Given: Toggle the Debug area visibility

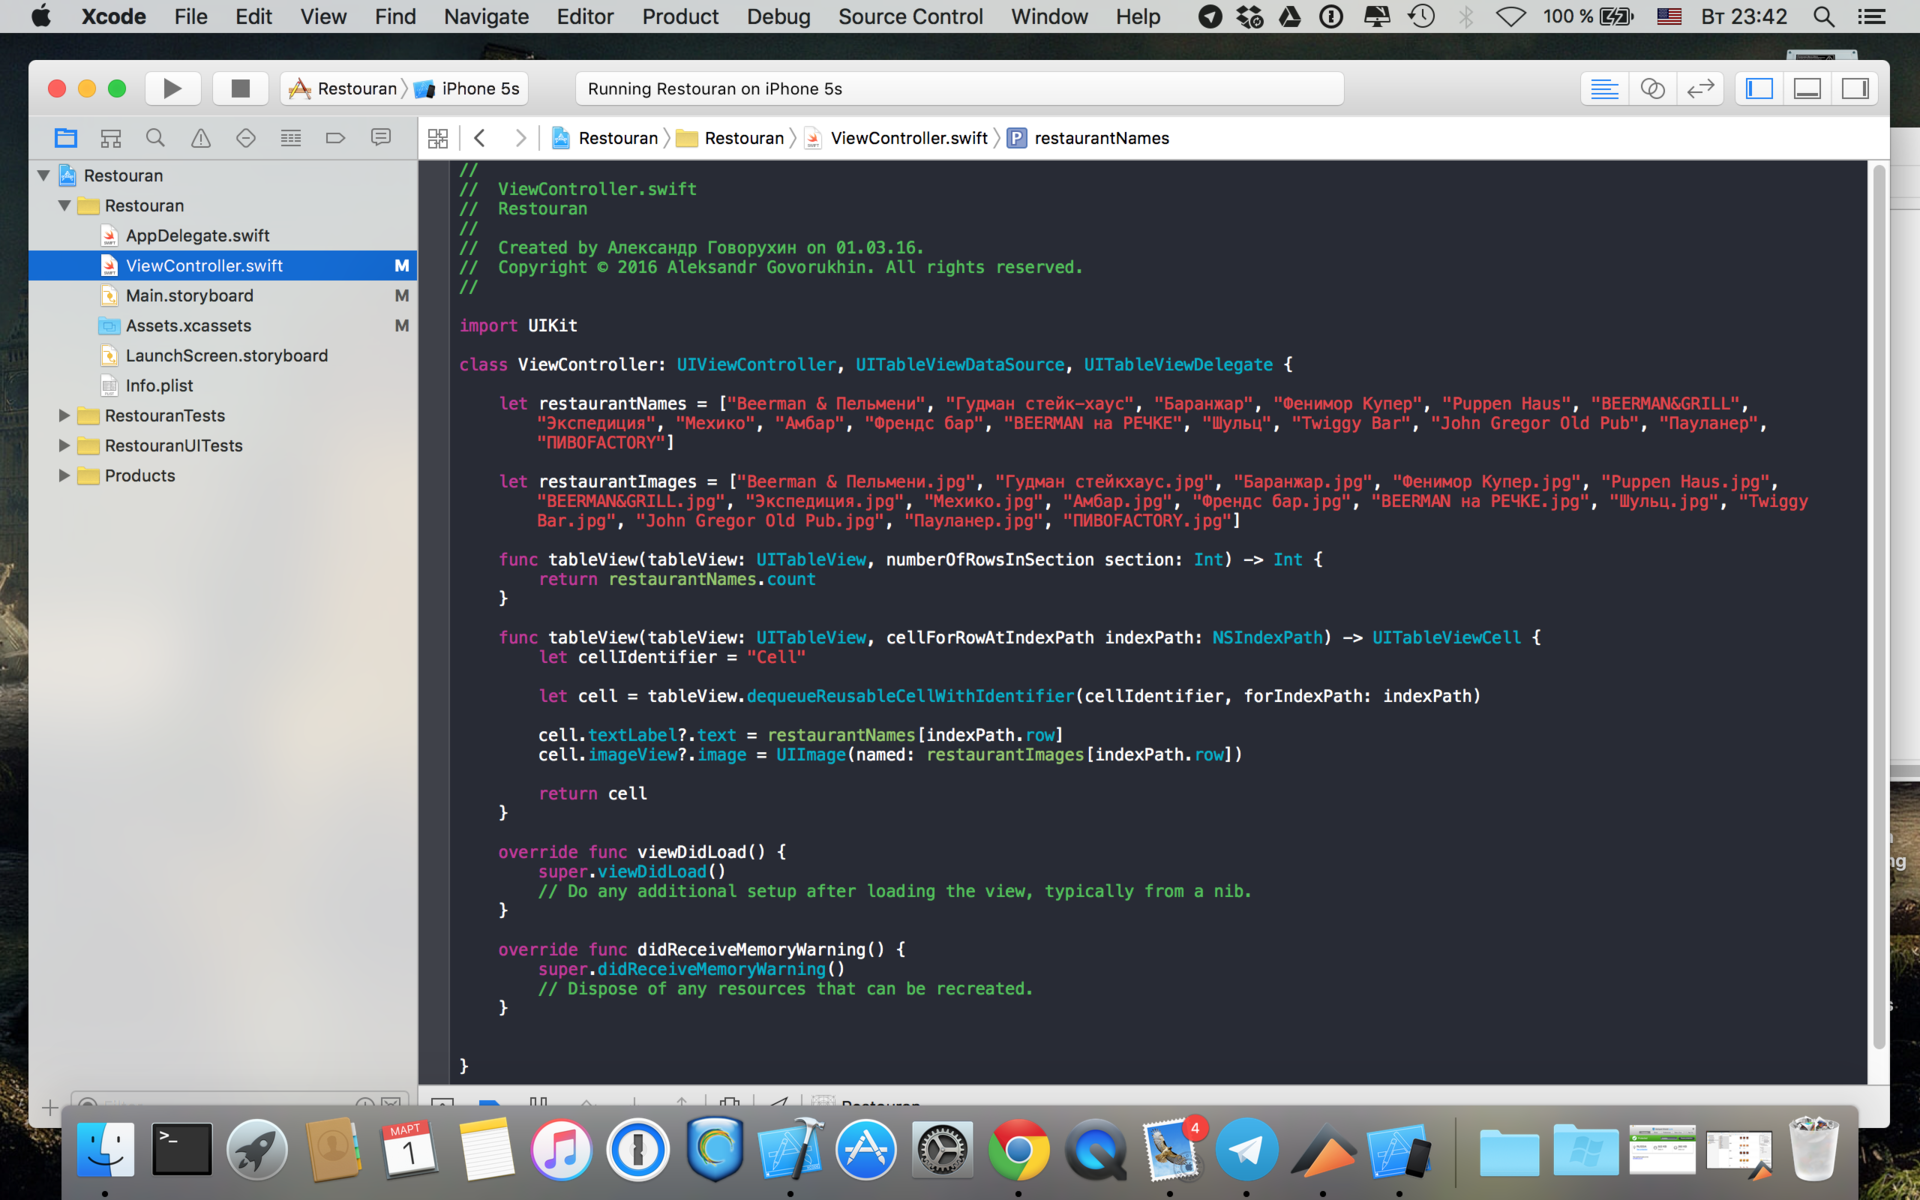Looking at the screenshot, I should click(x=1807, y=89).
